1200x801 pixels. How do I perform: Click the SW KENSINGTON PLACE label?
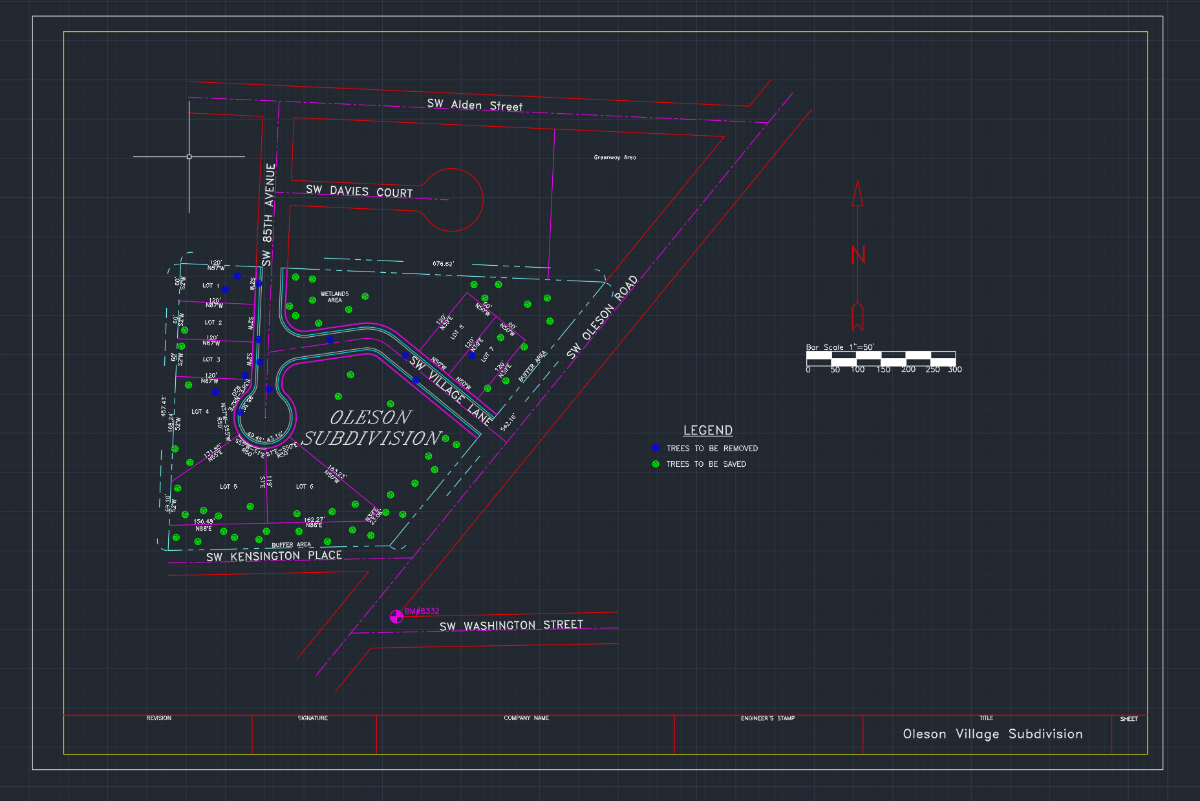274,556
